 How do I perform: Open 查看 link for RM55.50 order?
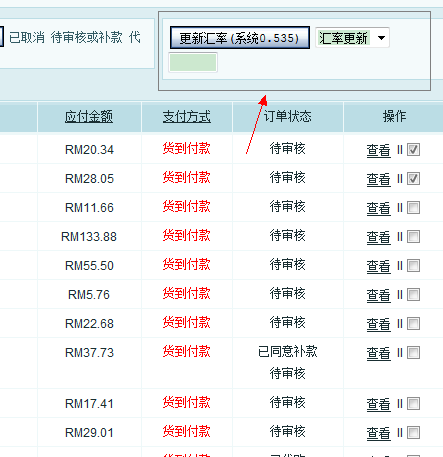[379, 266]
